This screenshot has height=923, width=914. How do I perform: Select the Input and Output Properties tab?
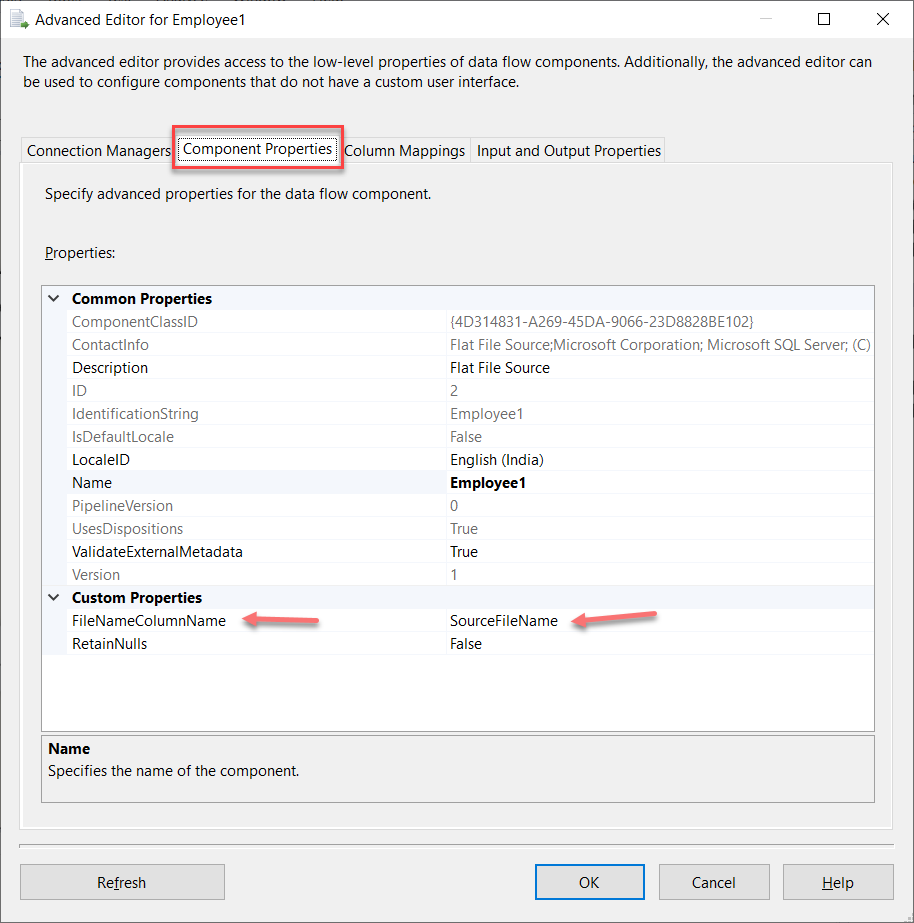[568, 151]
